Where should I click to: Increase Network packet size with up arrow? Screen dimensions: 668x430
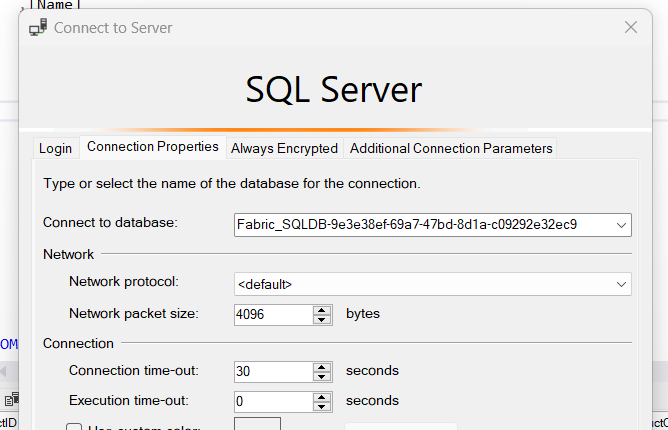click(x=322, y=310)
